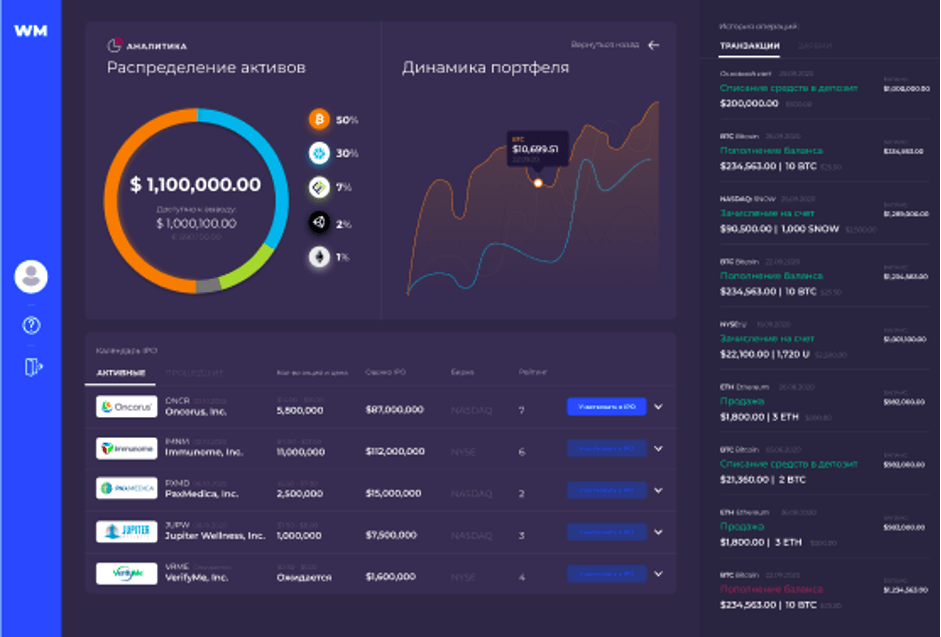Select the black 2% asset icon
Viewport: 941px width, 637px height.
(319, 223)
